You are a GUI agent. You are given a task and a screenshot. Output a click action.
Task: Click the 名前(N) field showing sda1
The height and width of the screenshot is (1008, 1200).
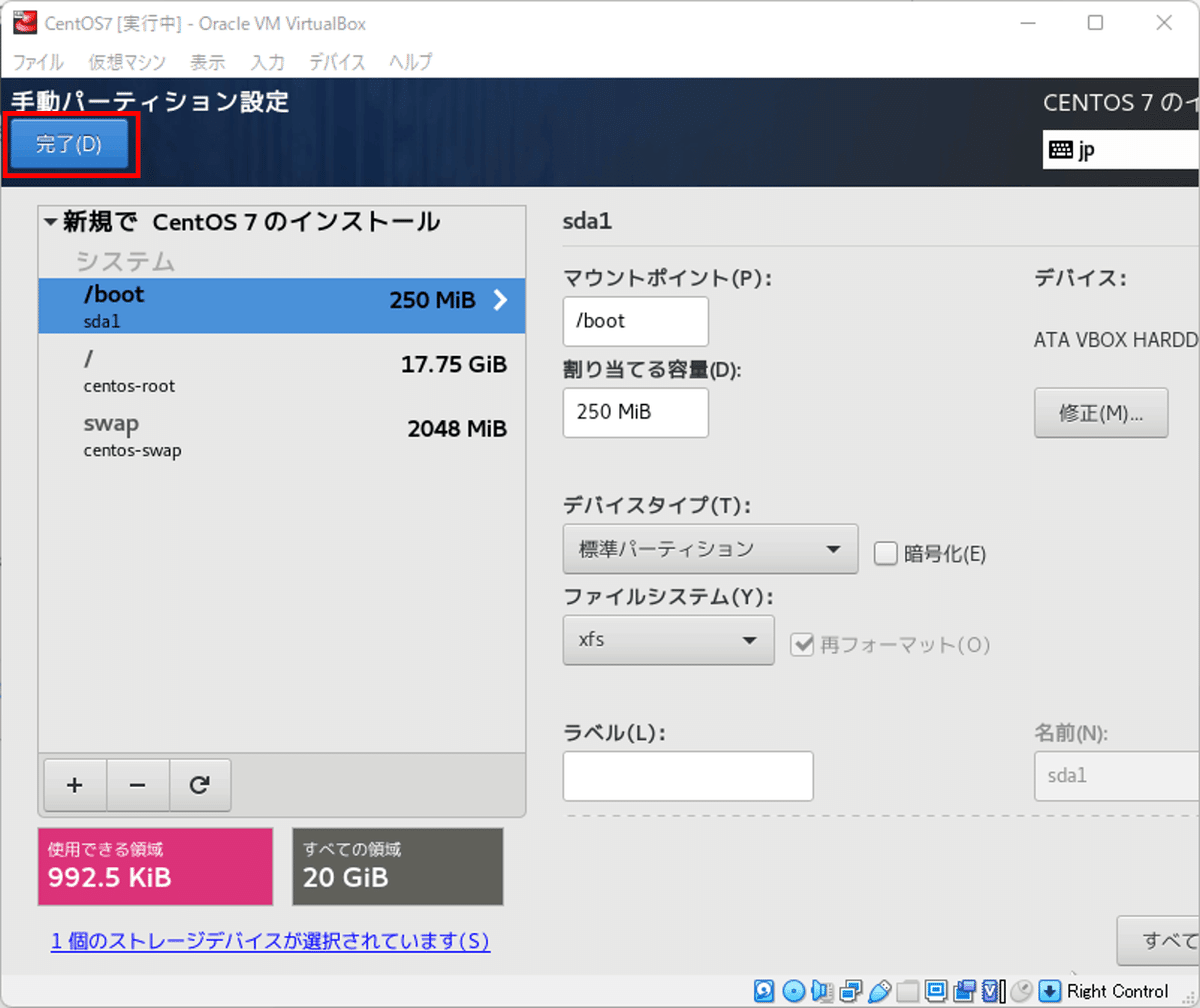pyautogui.click(x=1116, y=775)
